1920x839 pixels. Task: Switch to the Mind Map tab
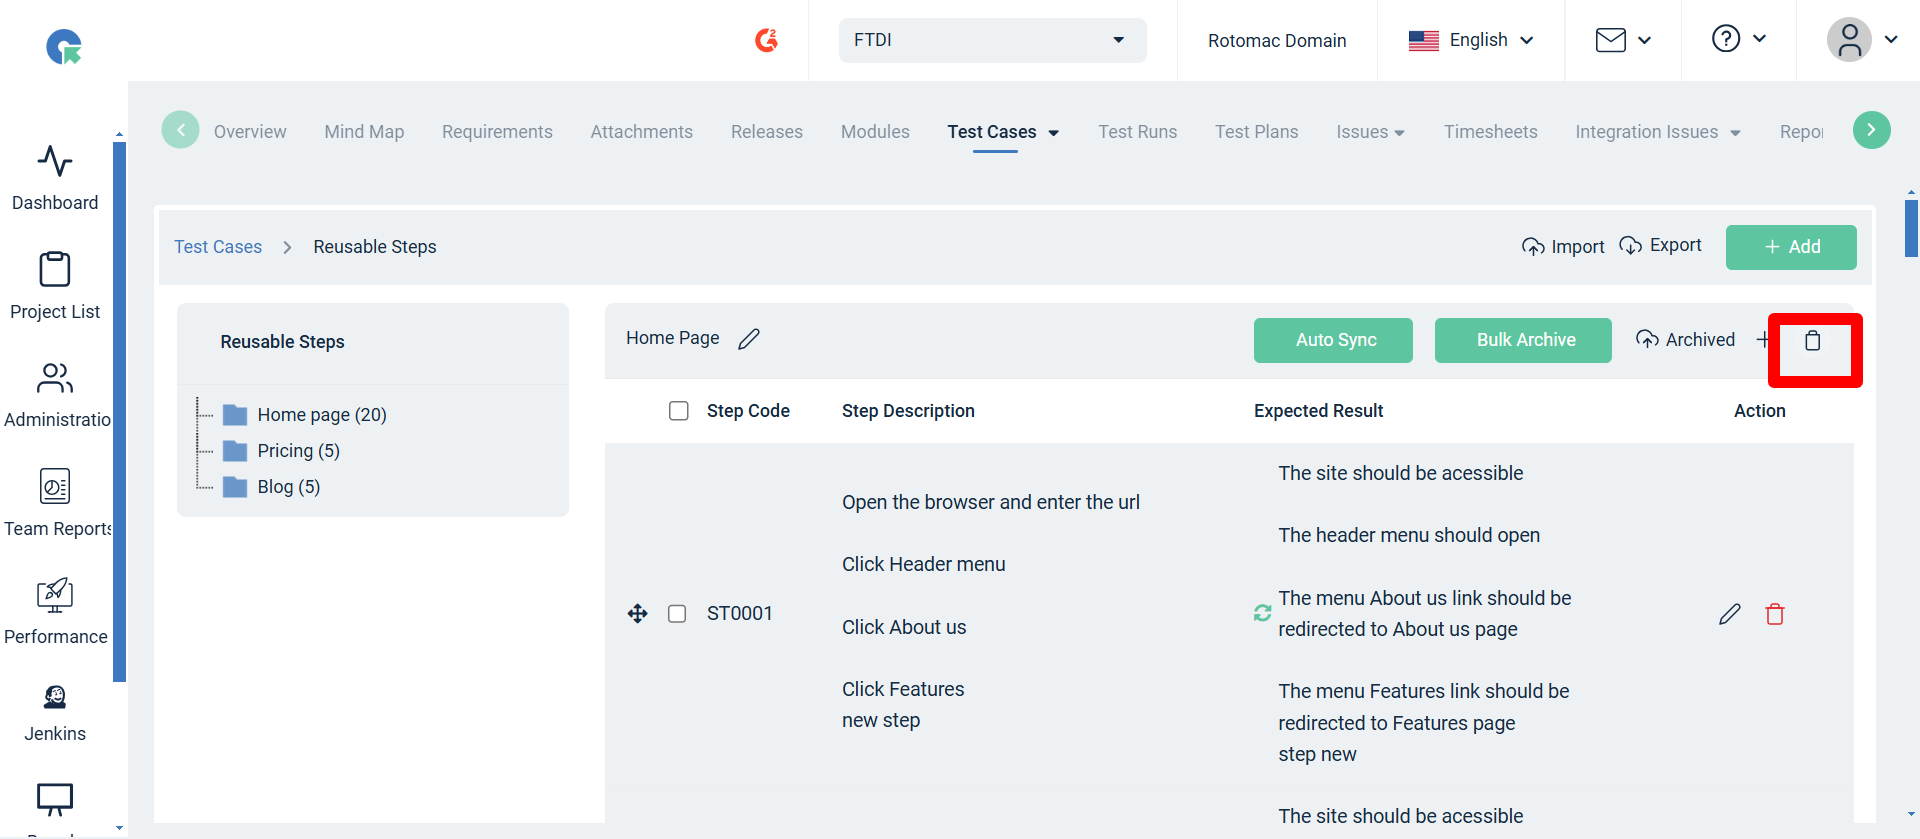coord(364,132)
